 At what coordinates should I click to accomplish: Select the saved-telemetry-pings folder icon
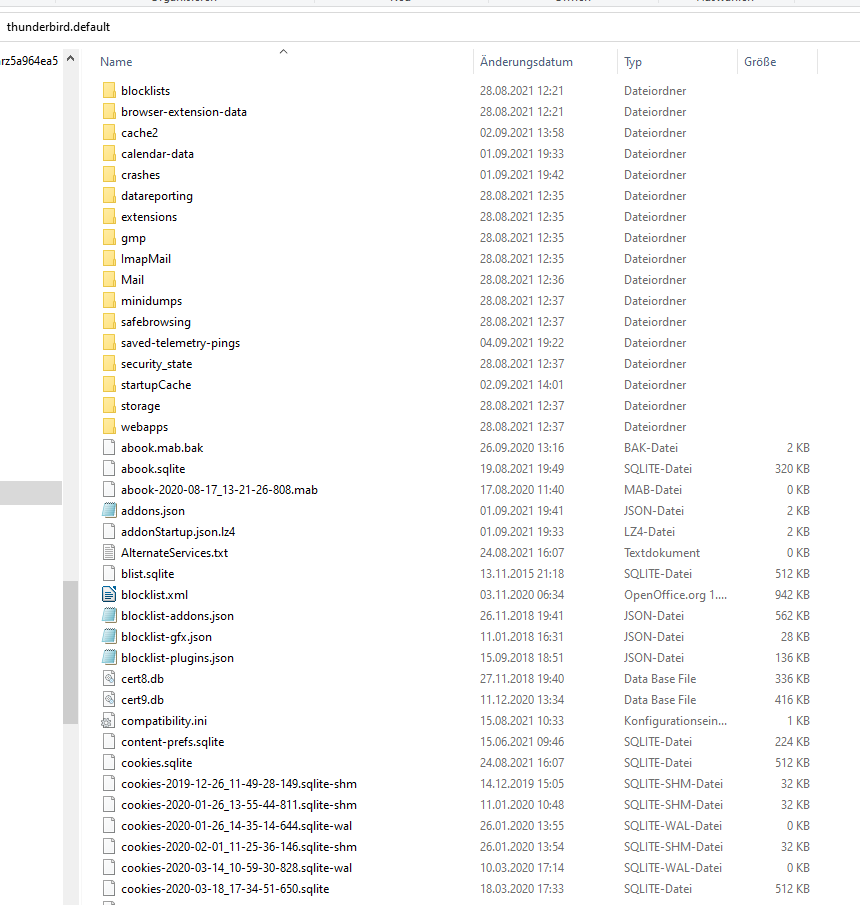click(x=109, y=343)
